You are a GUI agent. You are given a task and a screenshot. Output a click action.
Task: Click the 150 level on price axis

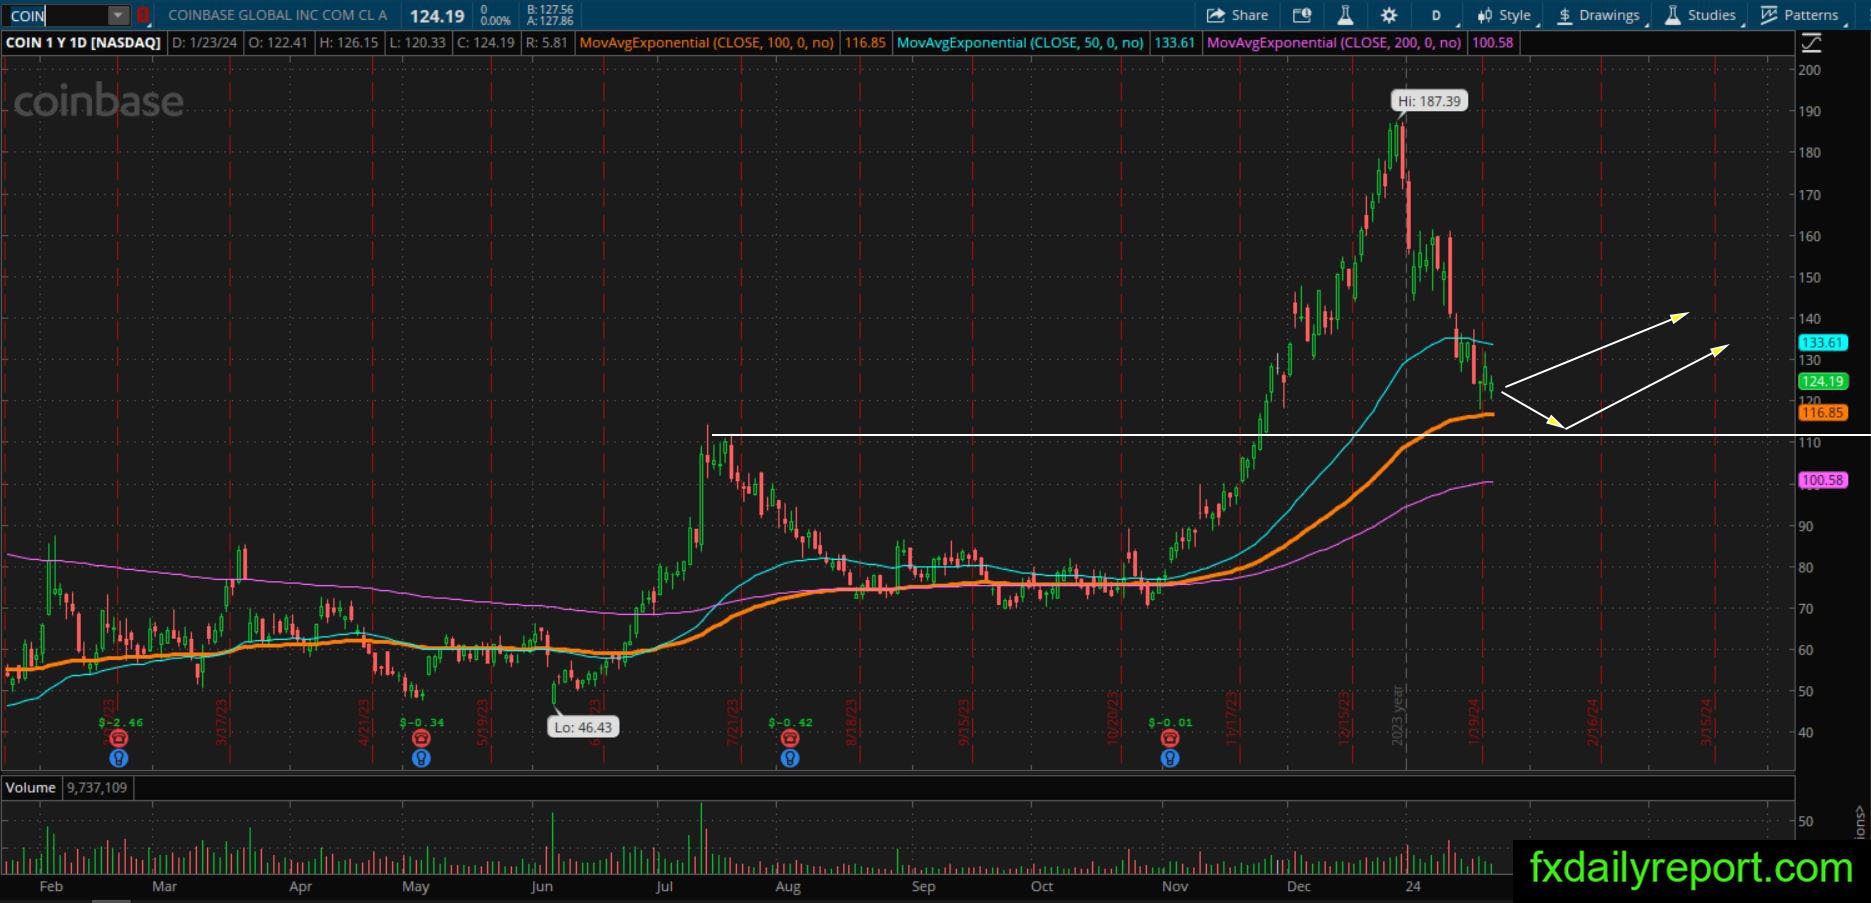click(1810, 277)
